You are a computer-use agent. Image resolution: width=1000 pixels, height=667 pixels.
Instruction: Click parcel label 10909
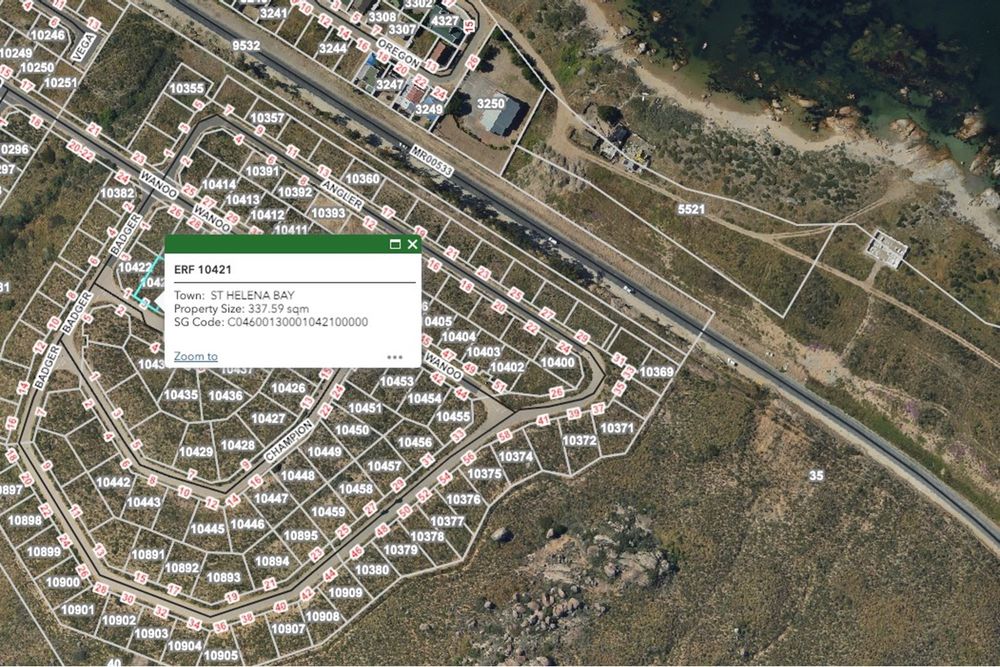(x=346, y=593)
